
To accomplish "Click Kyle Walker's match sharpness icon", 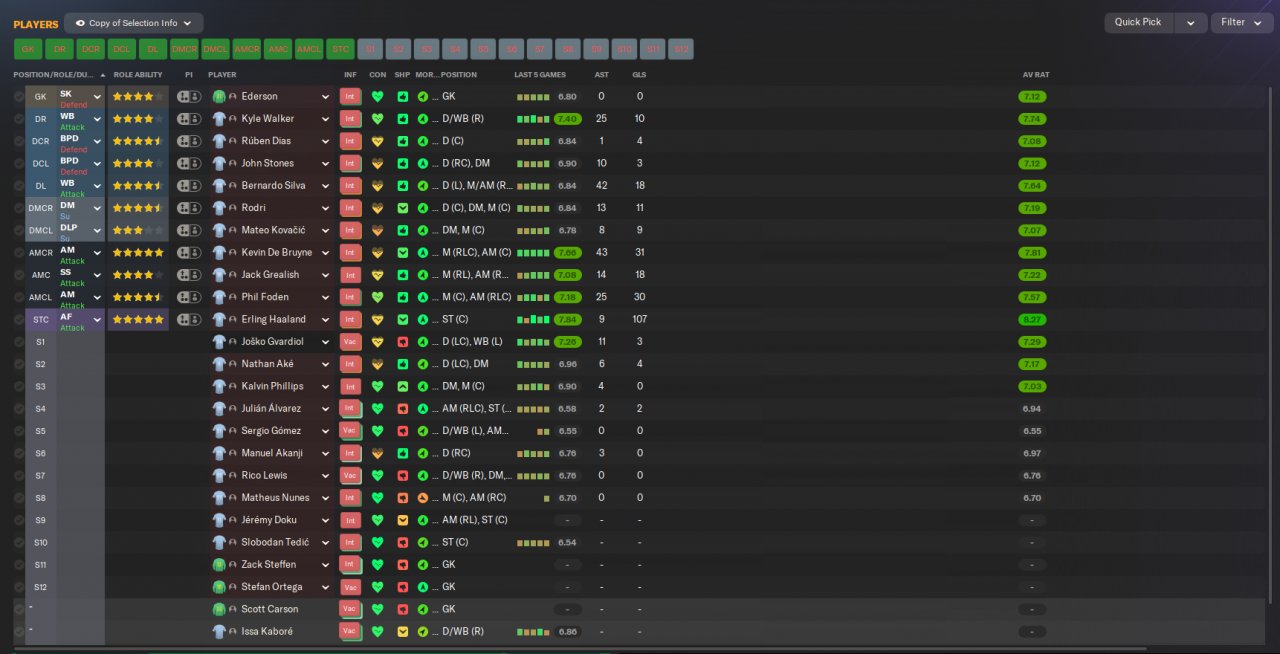I will 402,119.
